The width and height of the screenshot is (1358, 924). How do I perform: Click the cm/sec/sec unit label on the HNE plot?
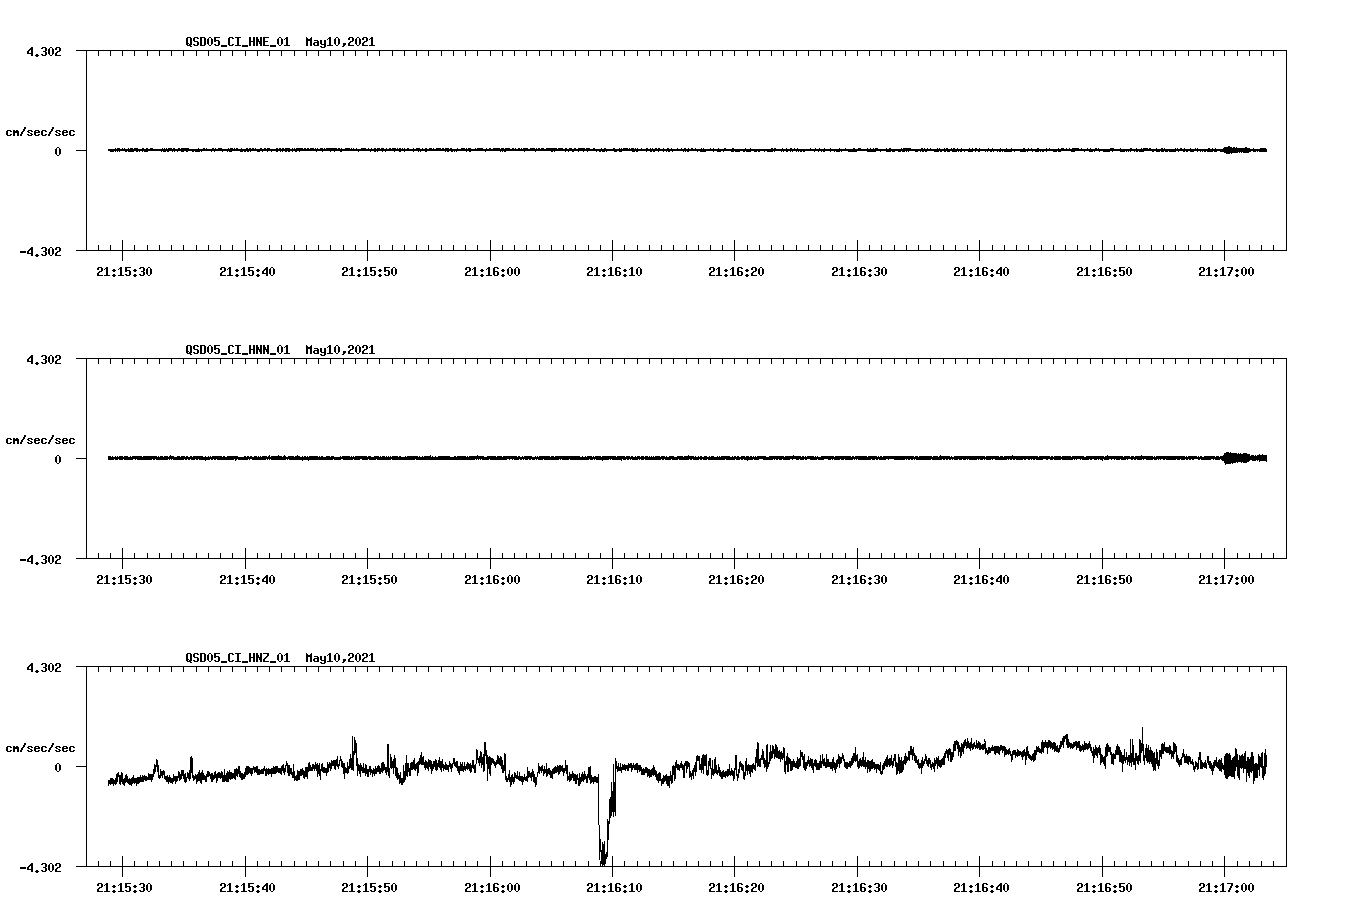point(40,131)
